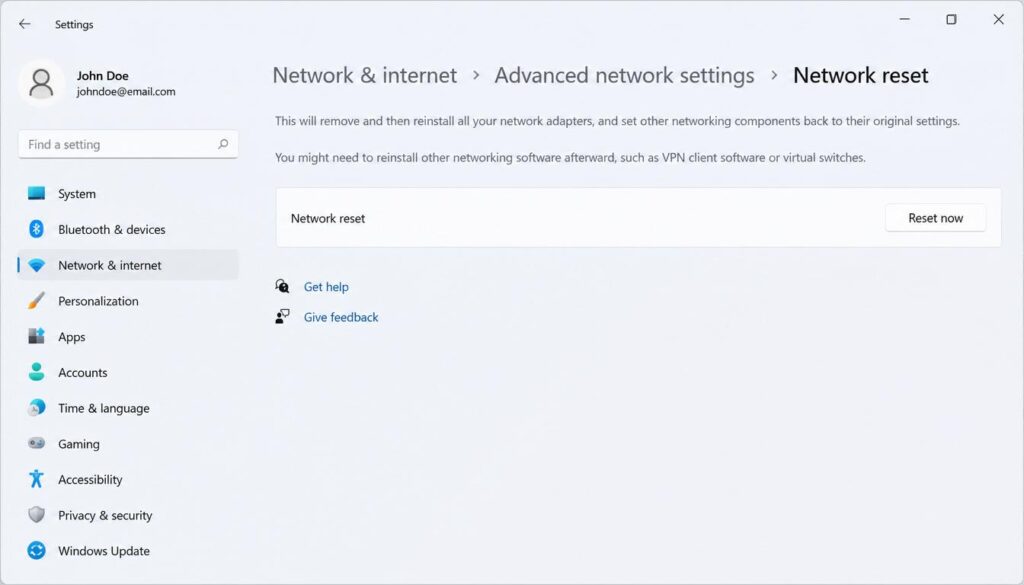Click the Privacy shield icon
Image resolution: width=1024 pixels, height=585 pixels.
tap(37, 515)
